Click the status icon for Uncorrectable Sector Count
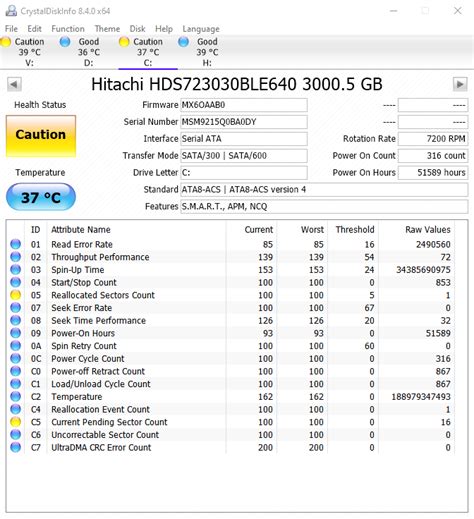Viewport: 474px width, 519px height. click(x=15, y=434)
